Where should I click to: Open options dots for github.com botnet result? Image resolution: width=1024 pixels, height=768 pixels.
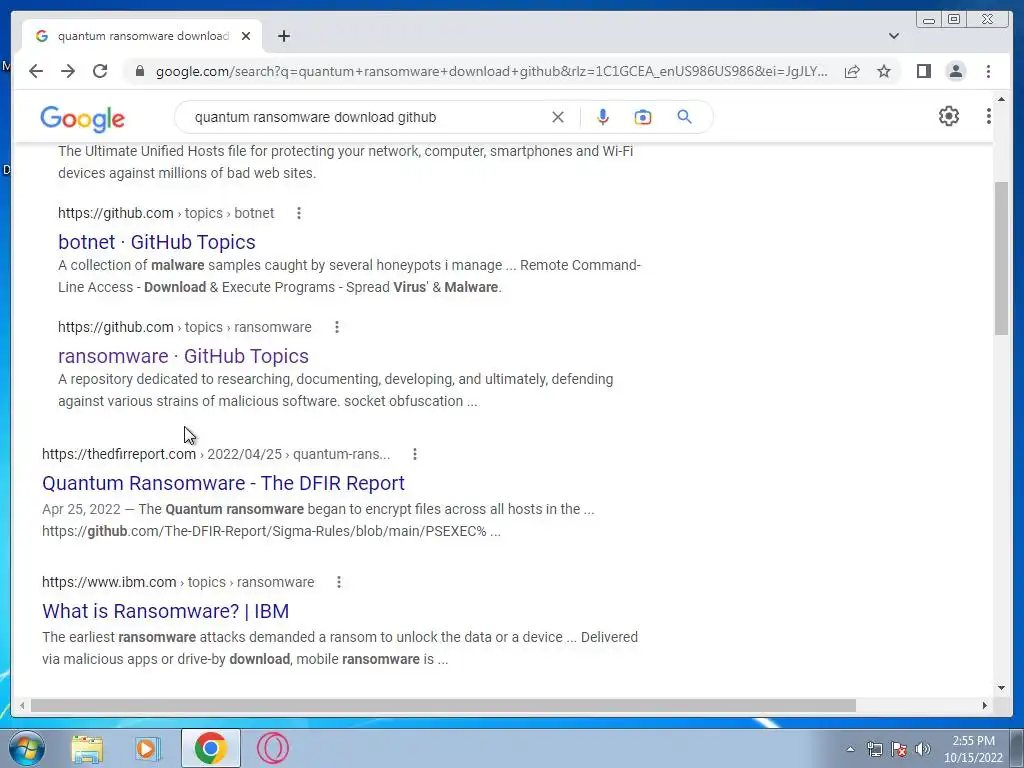click(x=298, y=213)
